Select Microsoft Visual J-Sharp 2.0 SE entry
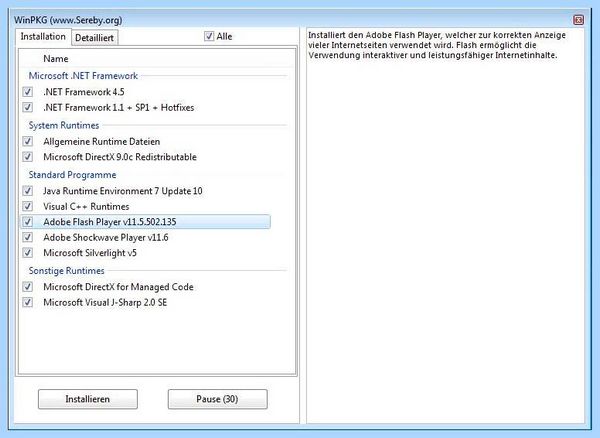Viewport: 600px width, 438px height. pos(105,303)
